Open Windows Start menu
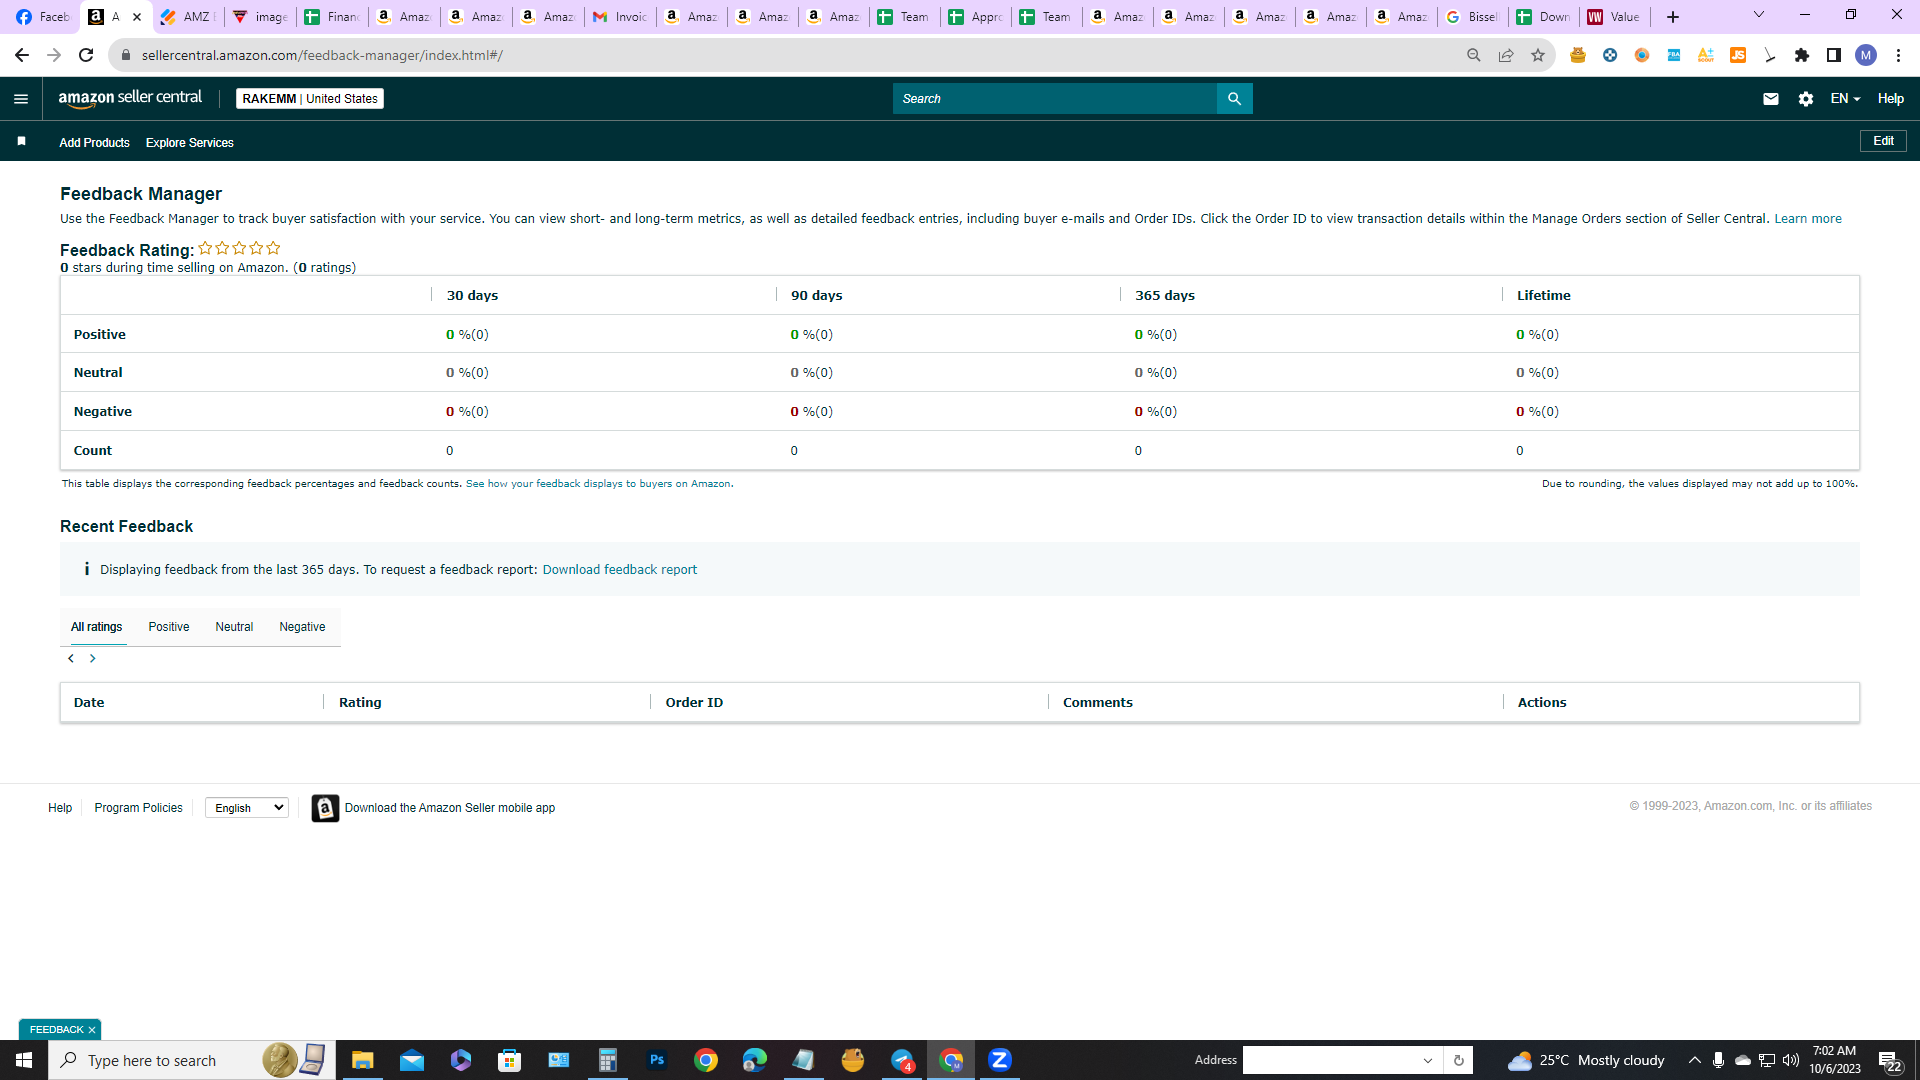Viewport: 1920px width, 1080px height. pos(24,1060)
